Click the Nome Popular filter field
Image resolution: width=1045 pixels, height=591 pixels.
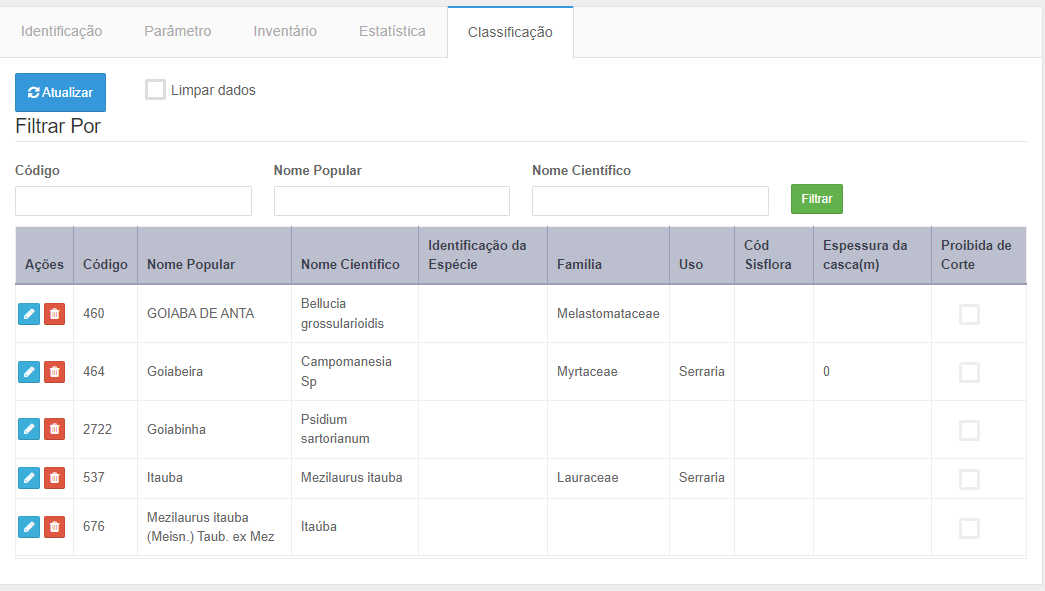point(392,201)
